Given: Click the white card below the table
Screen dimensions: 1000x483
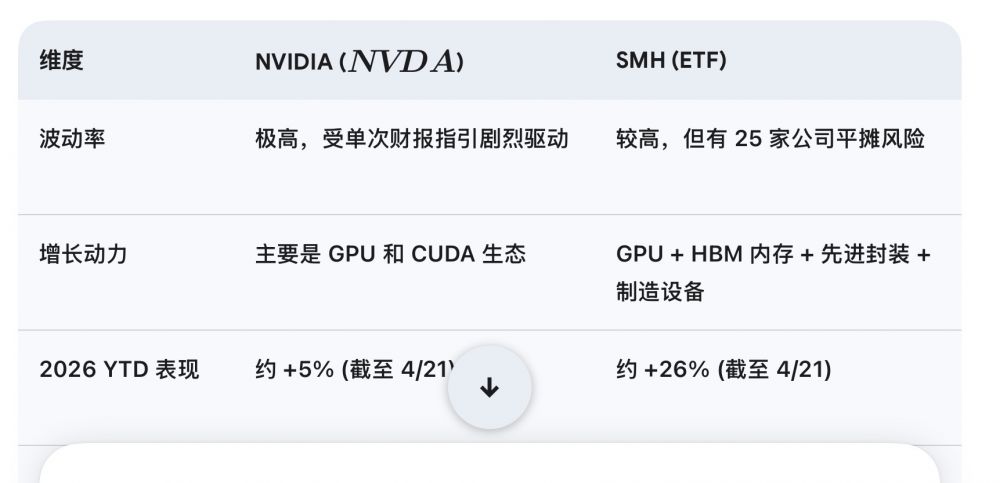Looking at the screenshot, I should click(489, 465).
